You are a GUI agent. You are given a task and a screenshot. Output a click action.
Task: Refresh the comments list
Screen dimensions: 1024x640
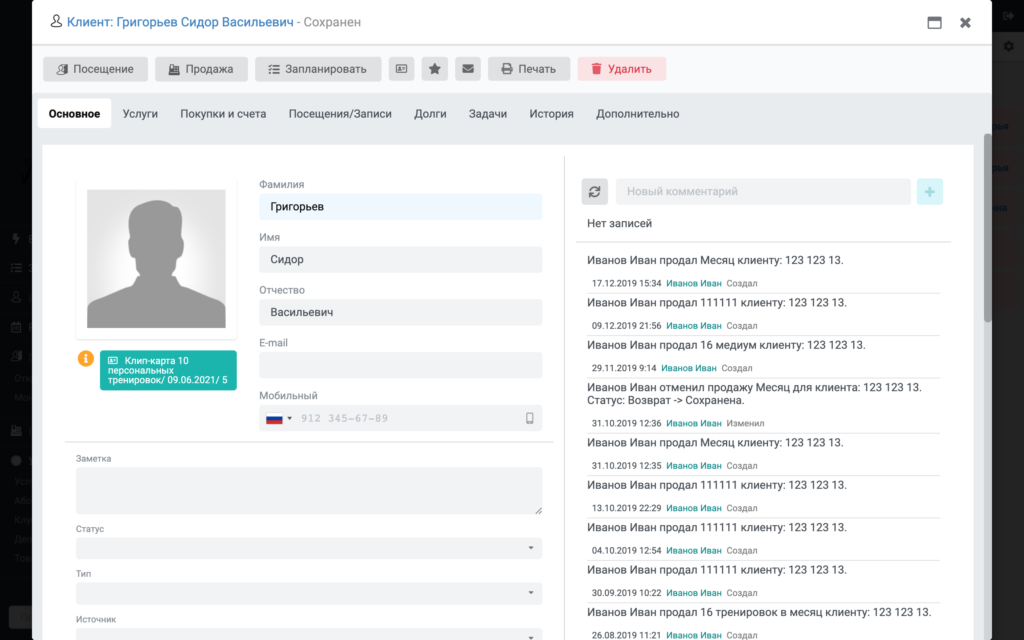point(594,191)
